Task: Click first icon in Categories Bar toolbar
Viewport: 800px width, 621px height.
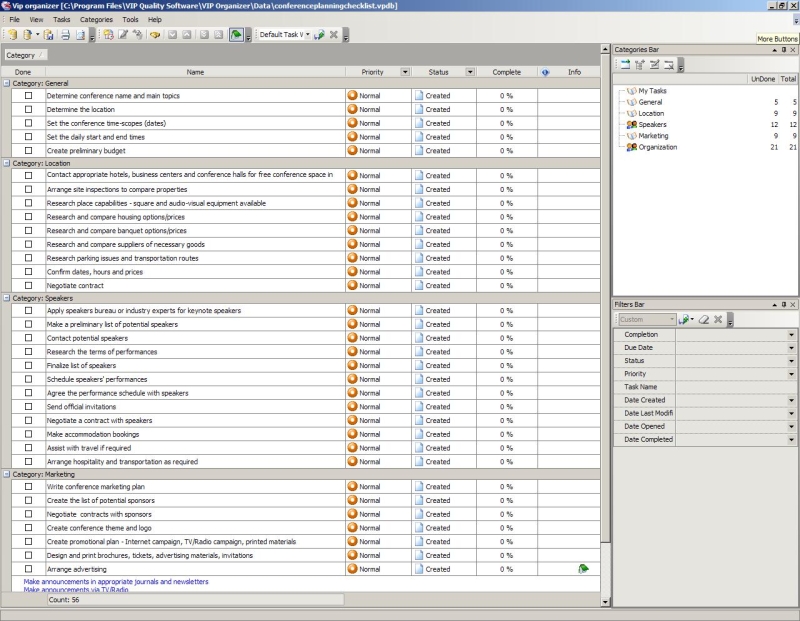Action: tap(623, 64)
